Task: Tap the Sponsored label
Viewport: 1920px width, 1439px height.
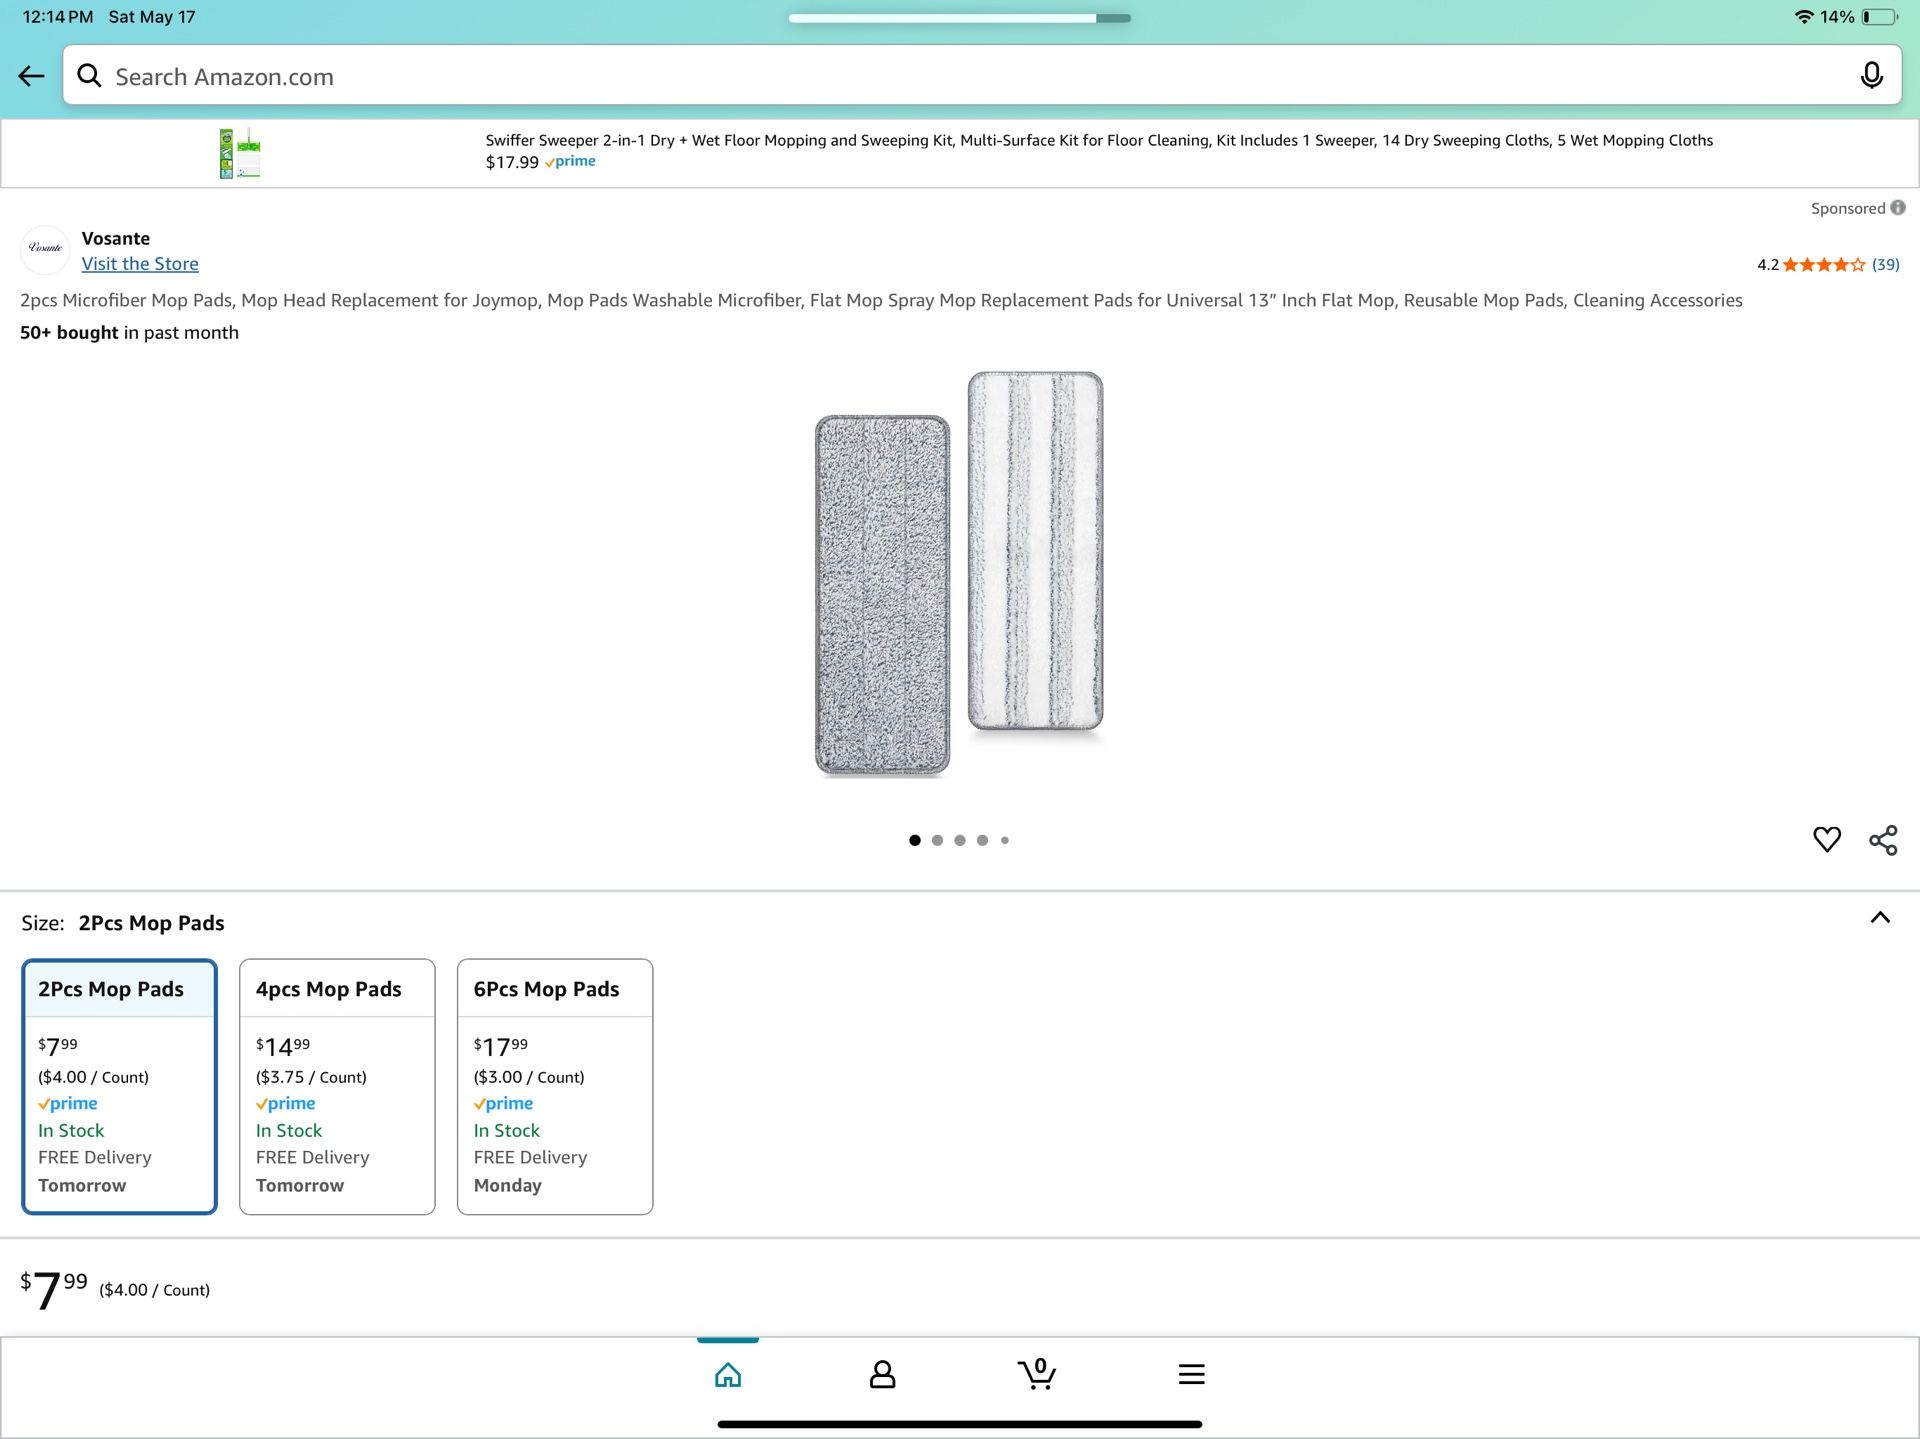Action: [x=1847, y=208]
